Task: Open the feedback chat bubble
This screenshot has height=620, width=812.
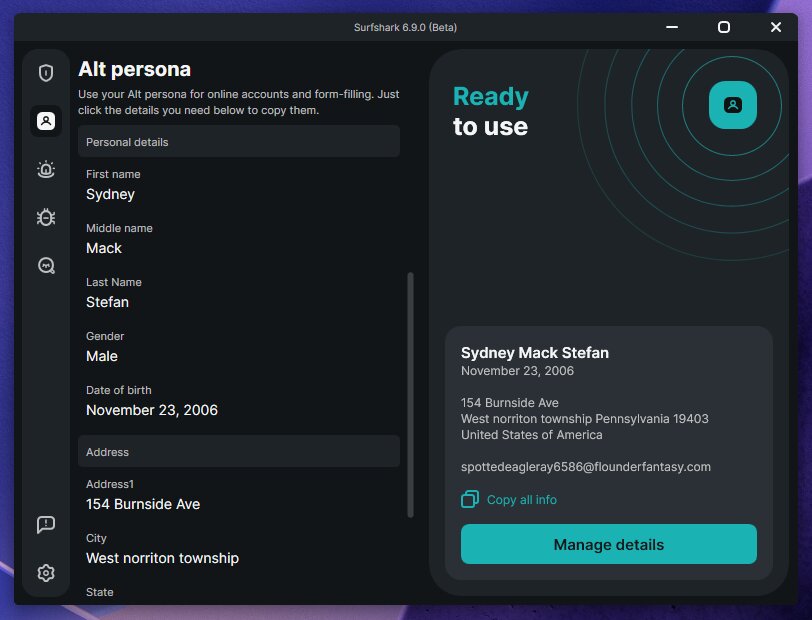Action: tap(45, 524)
